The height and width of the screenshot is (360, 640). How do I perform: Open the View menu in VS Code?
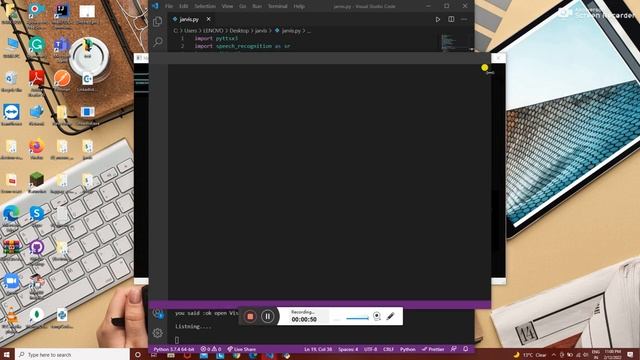pyautogui.click(x=227, y=6)
